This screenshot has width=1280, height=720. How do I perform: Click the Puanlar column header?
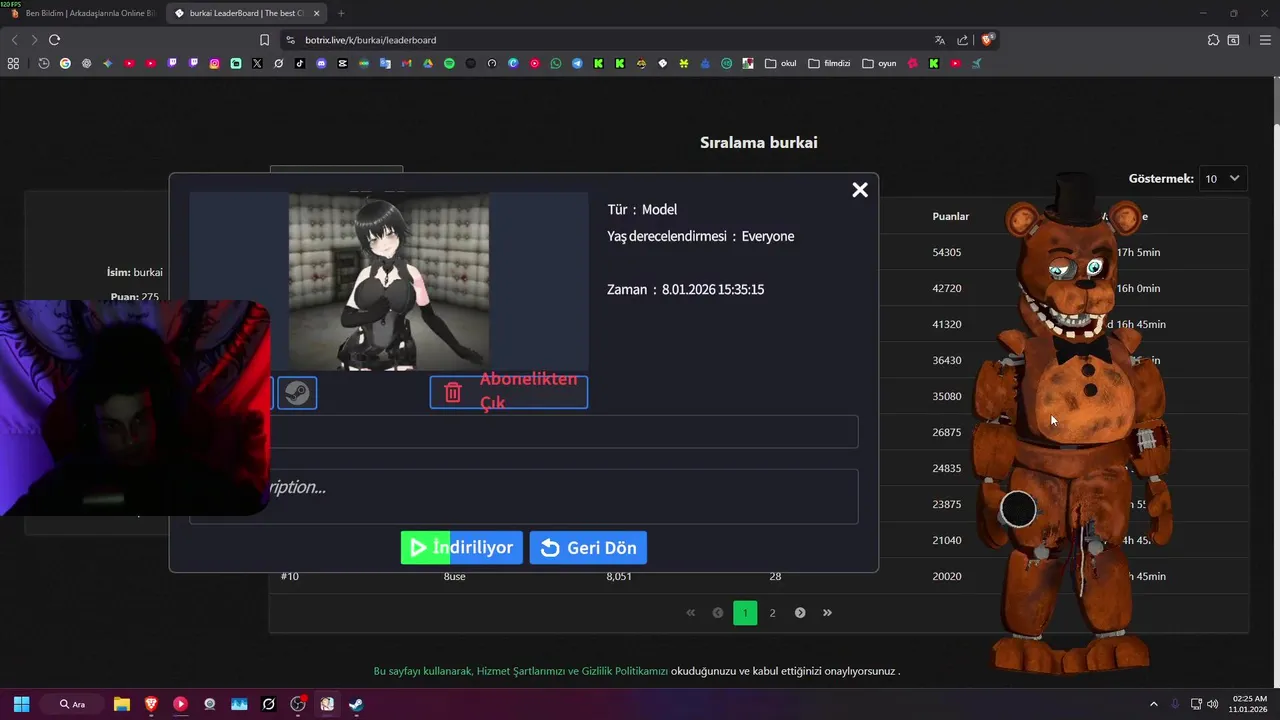tap(951, 216)
